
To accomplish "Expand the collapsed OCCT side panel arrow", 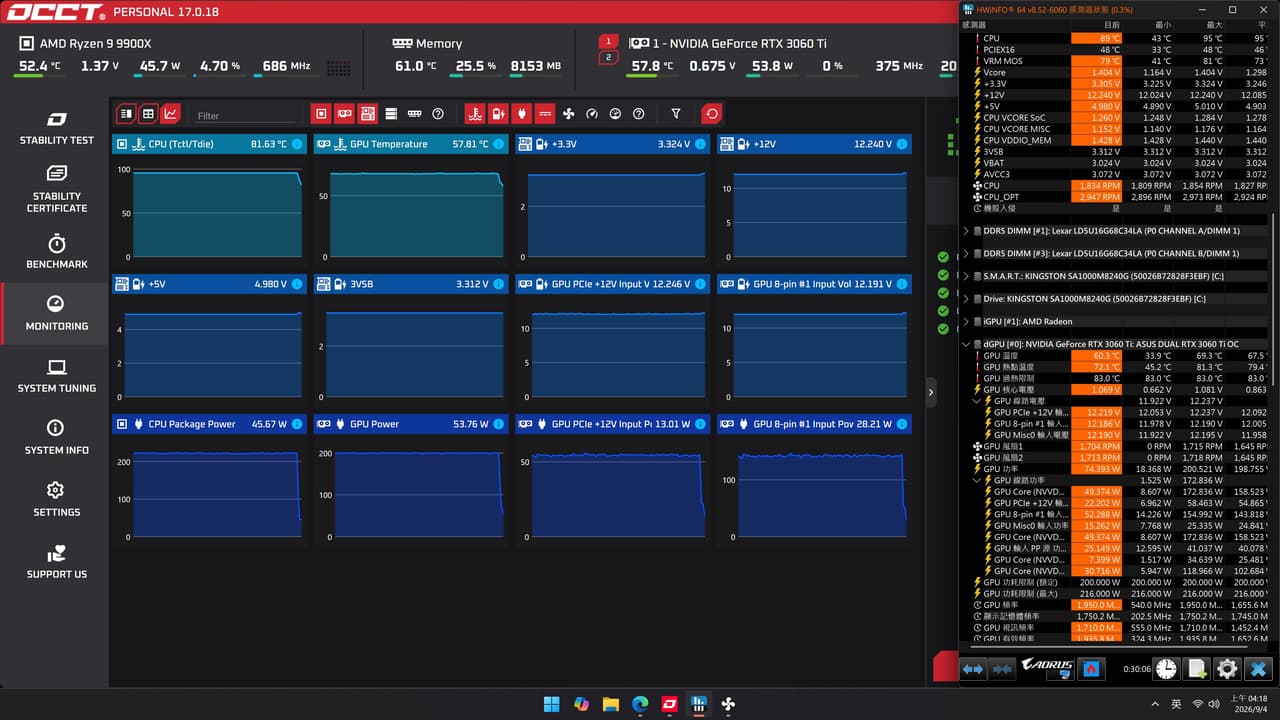I will [931, 392].
